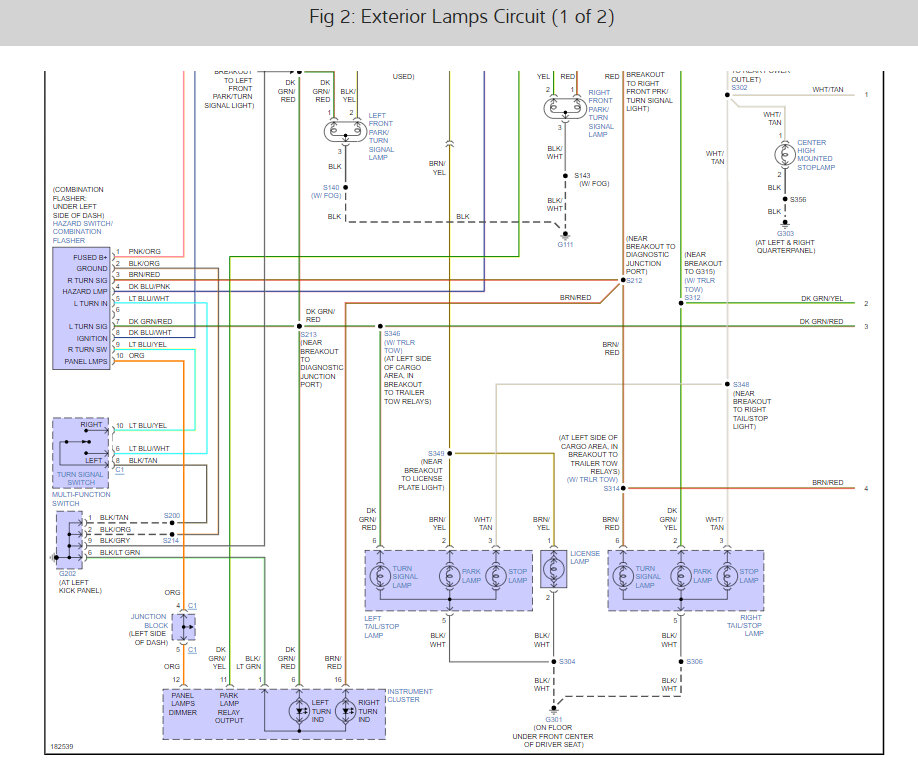918x779 pixels.
Task: Click the S214 splice label
Action: click(x=171, y=540)
